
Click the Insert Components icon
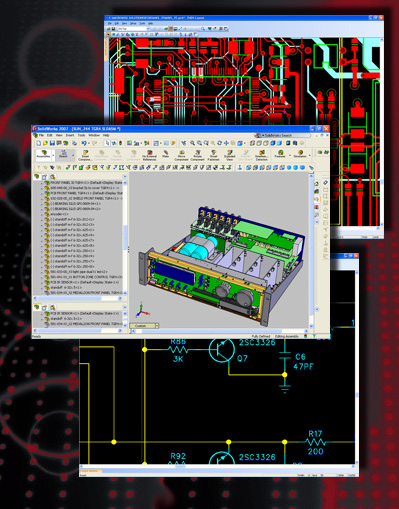tap(85, 155)
